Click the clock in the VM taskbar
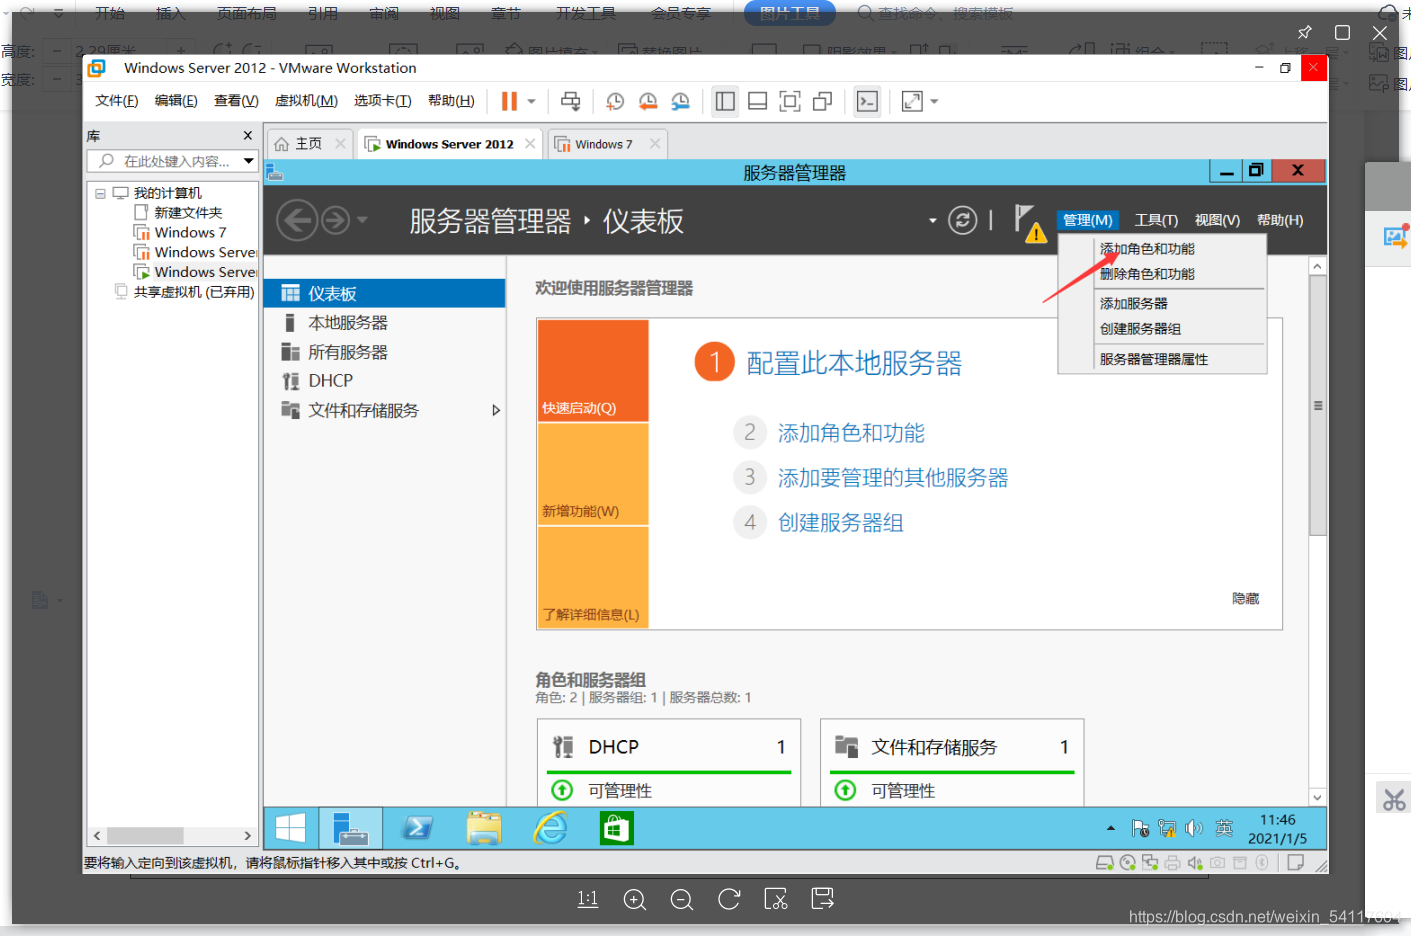This screenshot has width=1411, height=936. 1278,829
